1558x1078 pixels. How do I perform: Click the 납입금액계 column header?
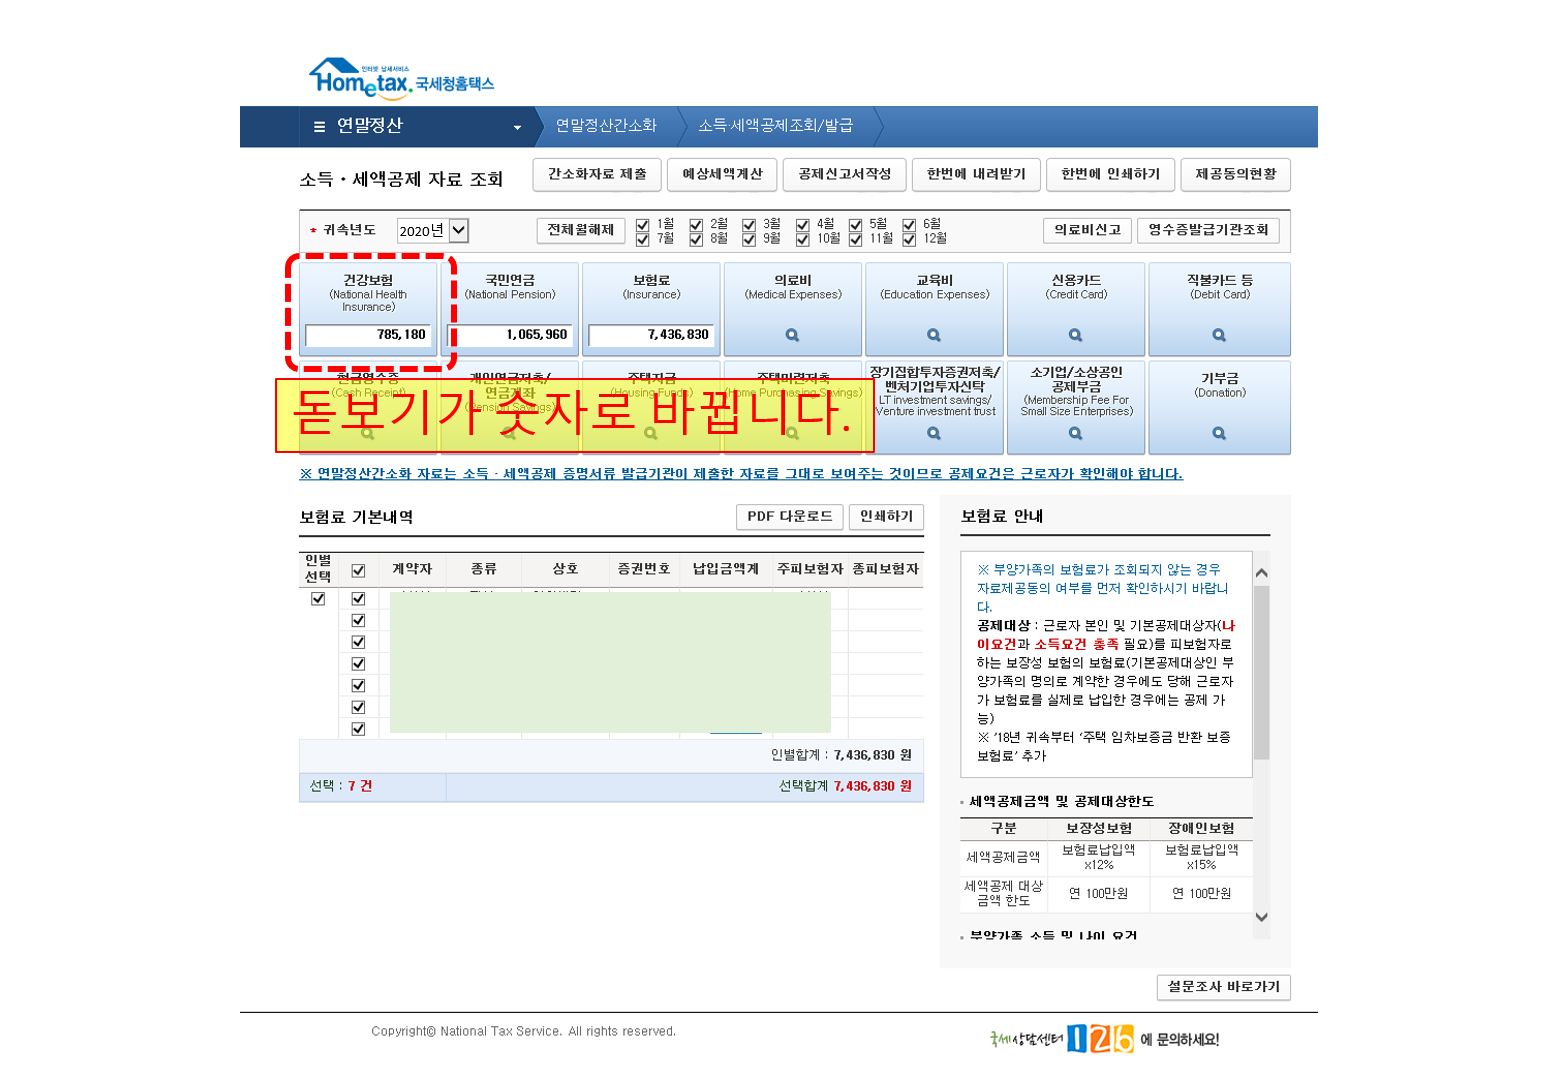coord(726,569)
